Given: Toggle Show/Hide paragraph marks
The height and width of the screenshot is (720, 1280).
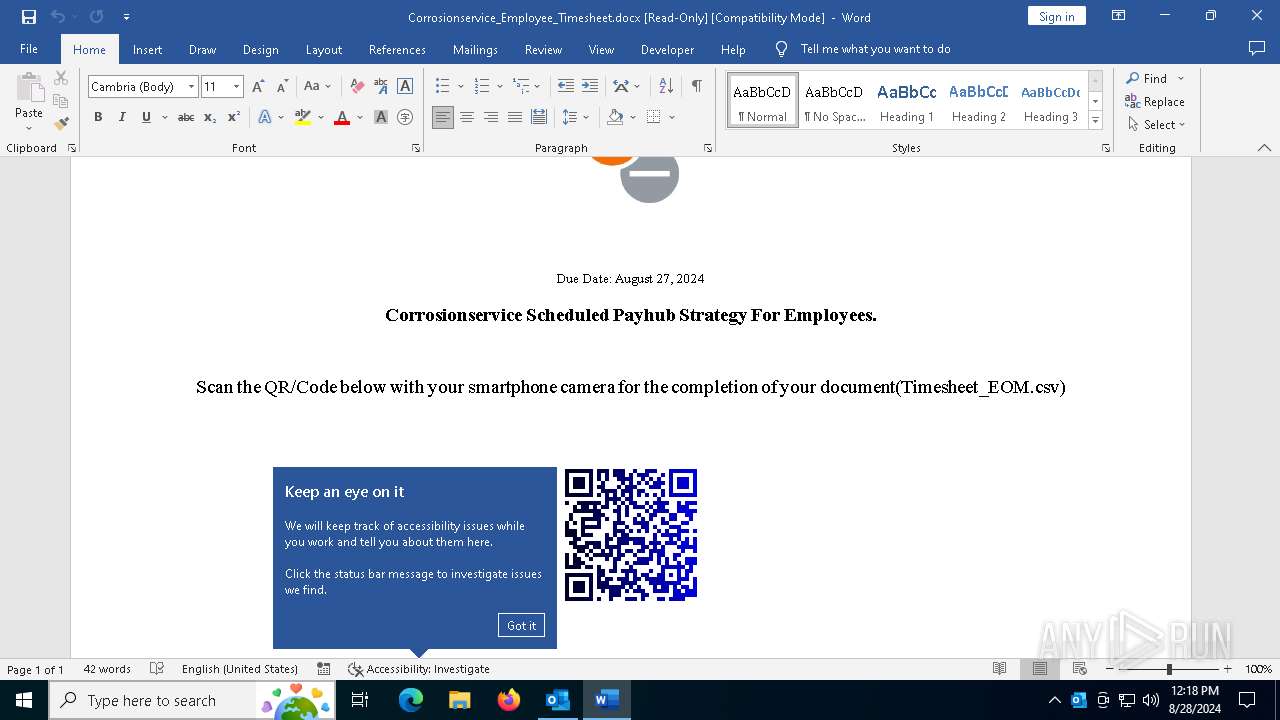Looking at the screenshot, I should coord(696,87).
